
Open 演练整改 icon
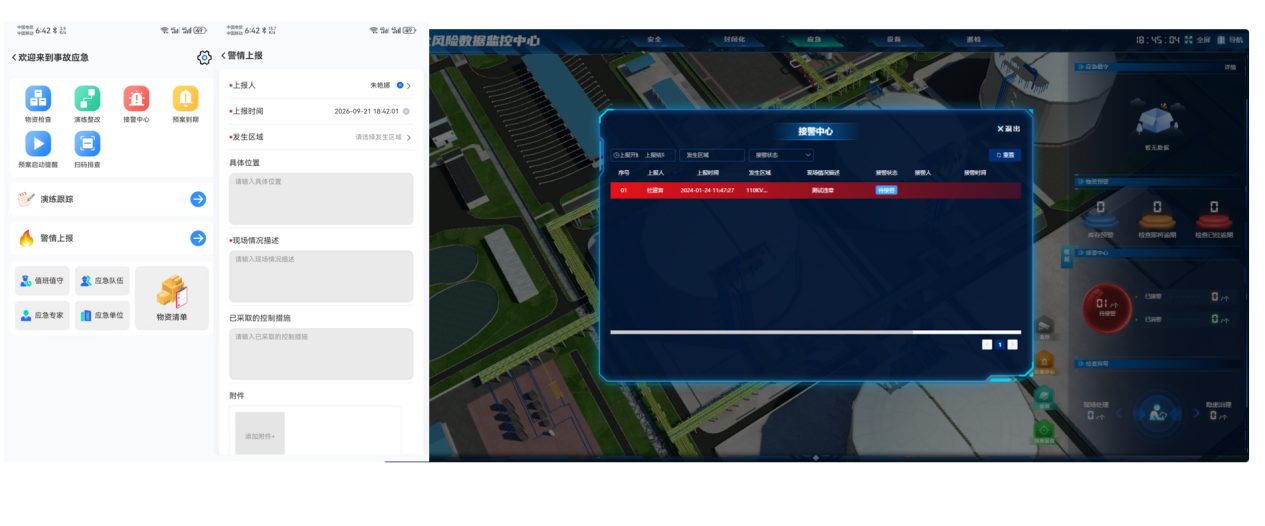[87, 98]
